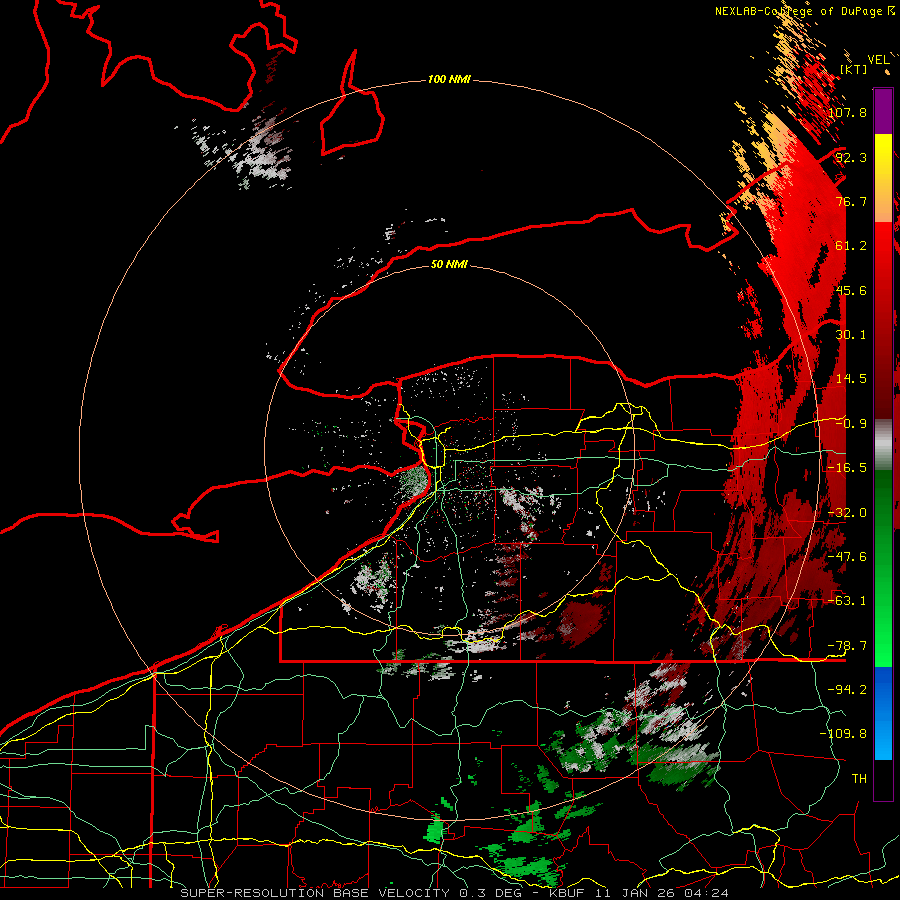Screen dimensions: 900x900
Task: Click the TH legend label
Action: pyautogui.click(x=859, y=779)
